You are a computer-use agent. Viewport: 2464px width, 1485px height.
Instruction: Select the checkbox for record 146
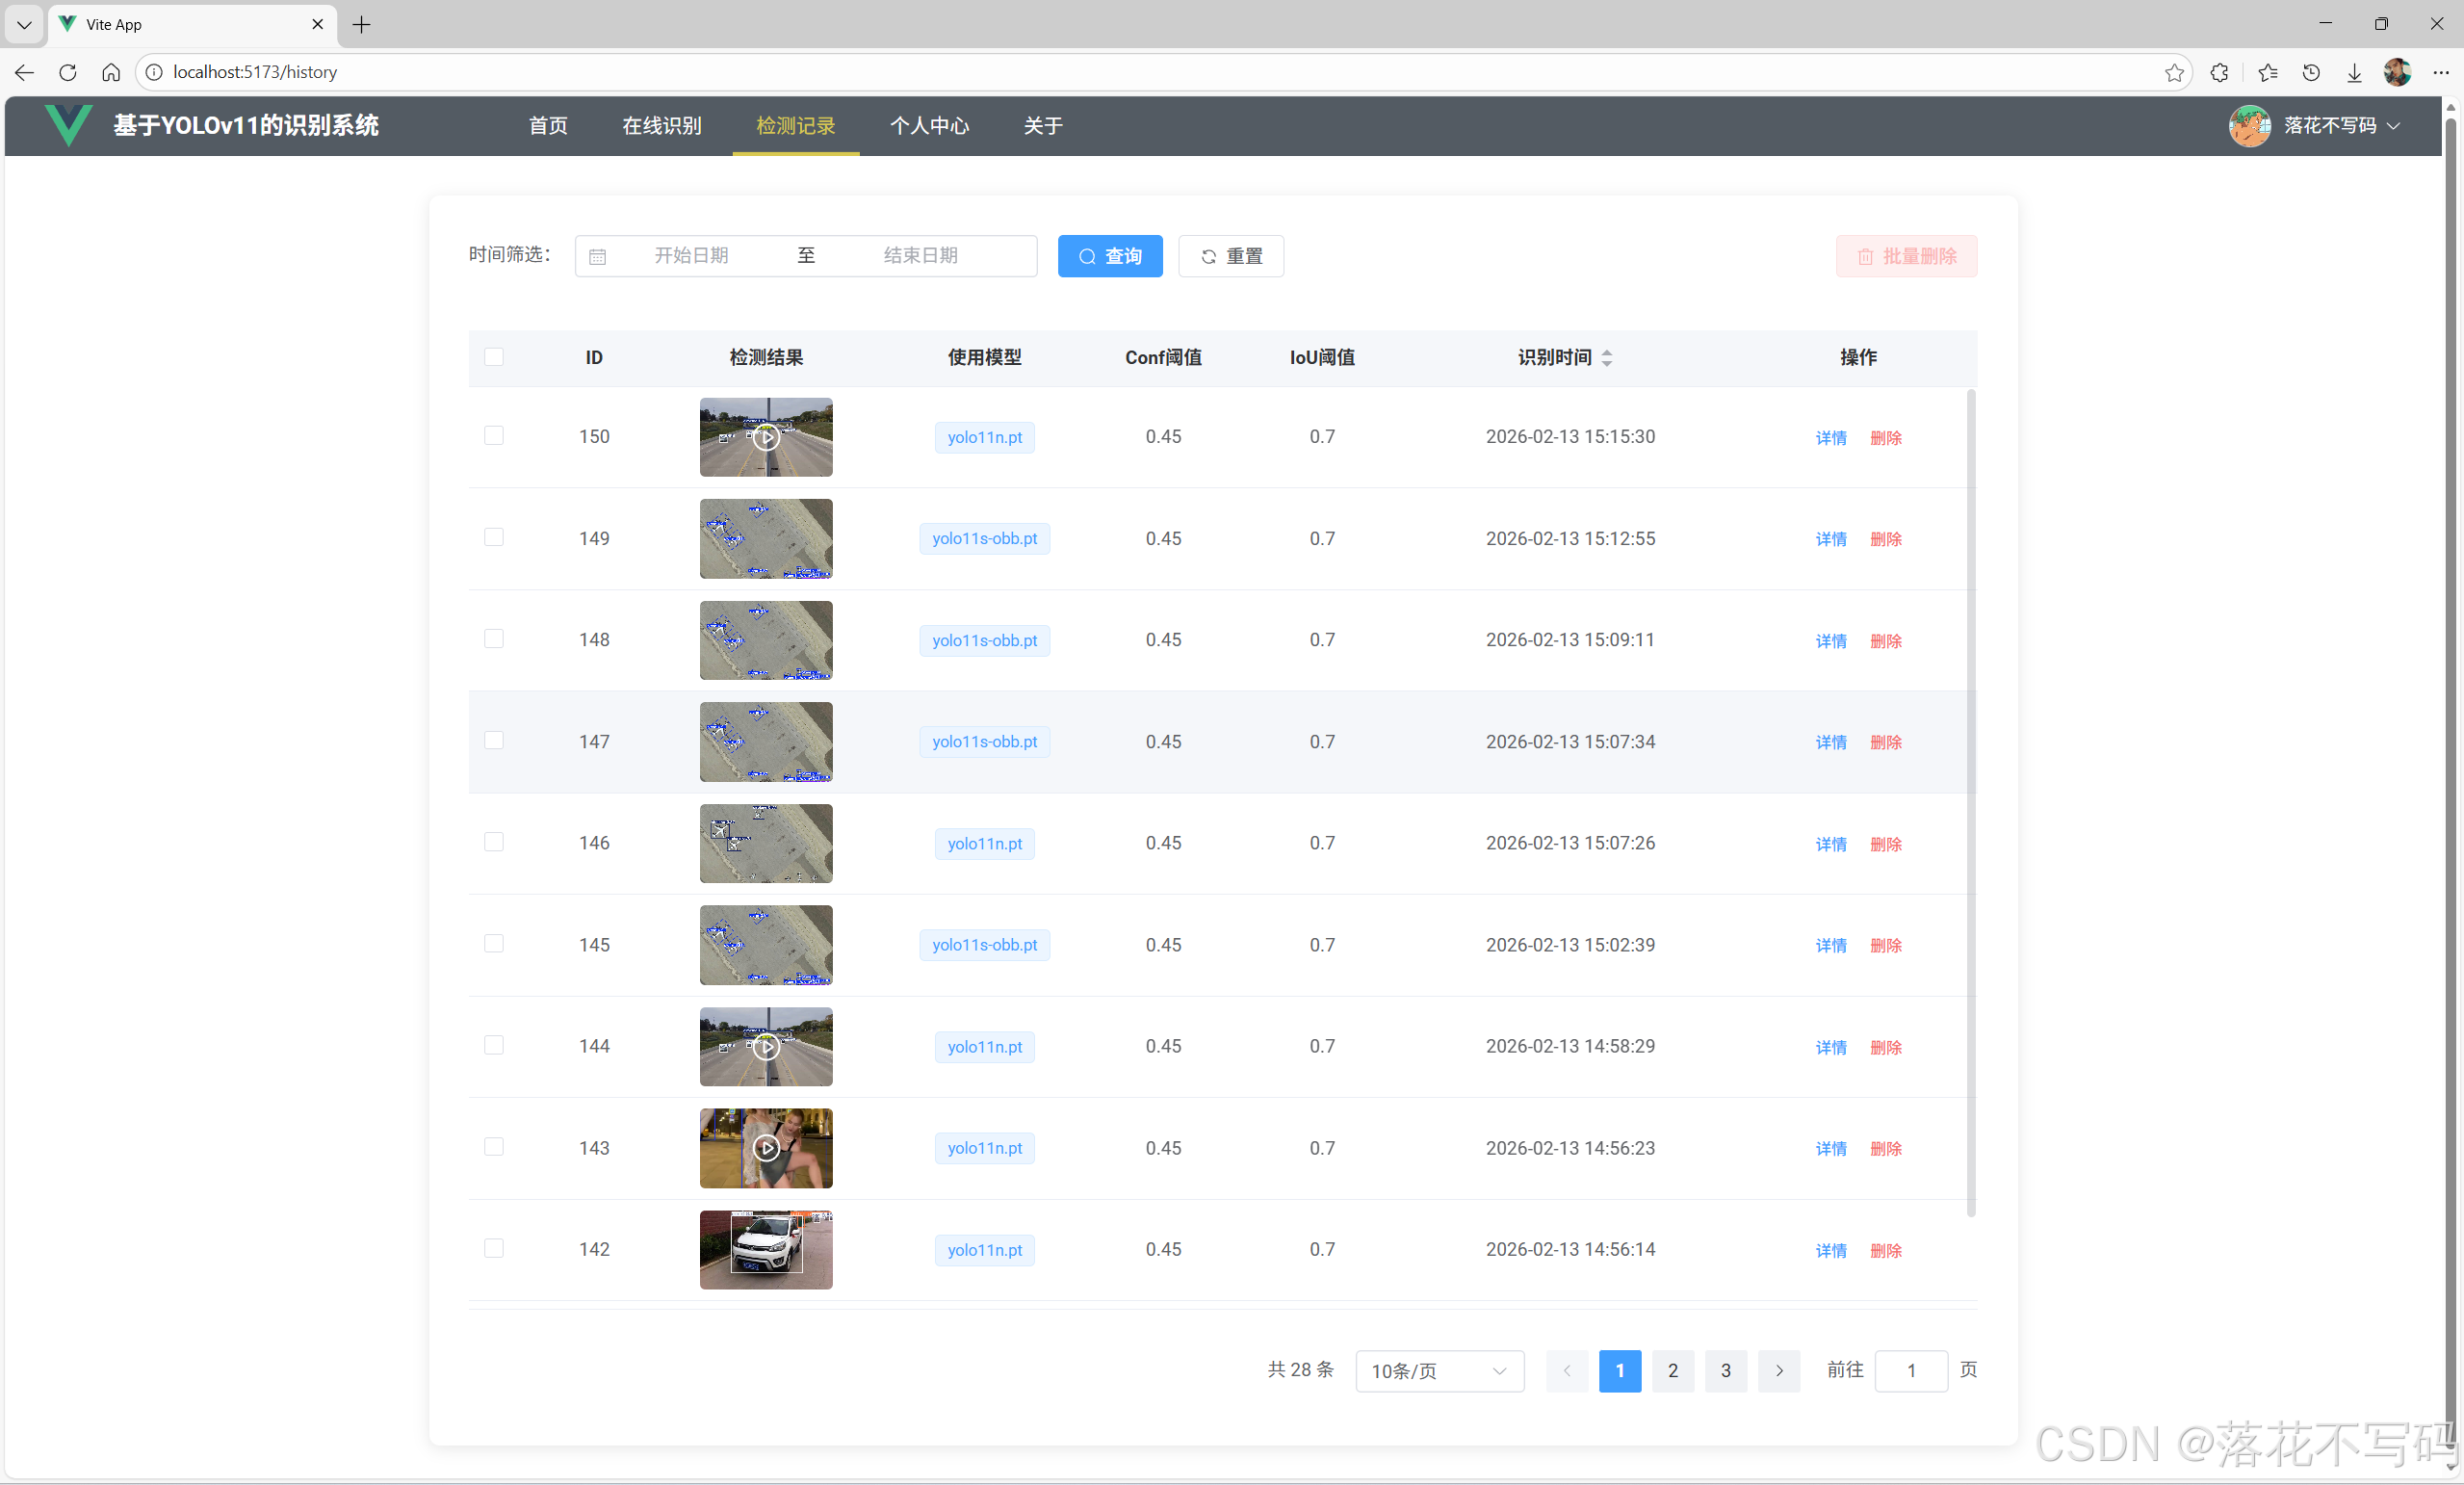pos(494,843)
